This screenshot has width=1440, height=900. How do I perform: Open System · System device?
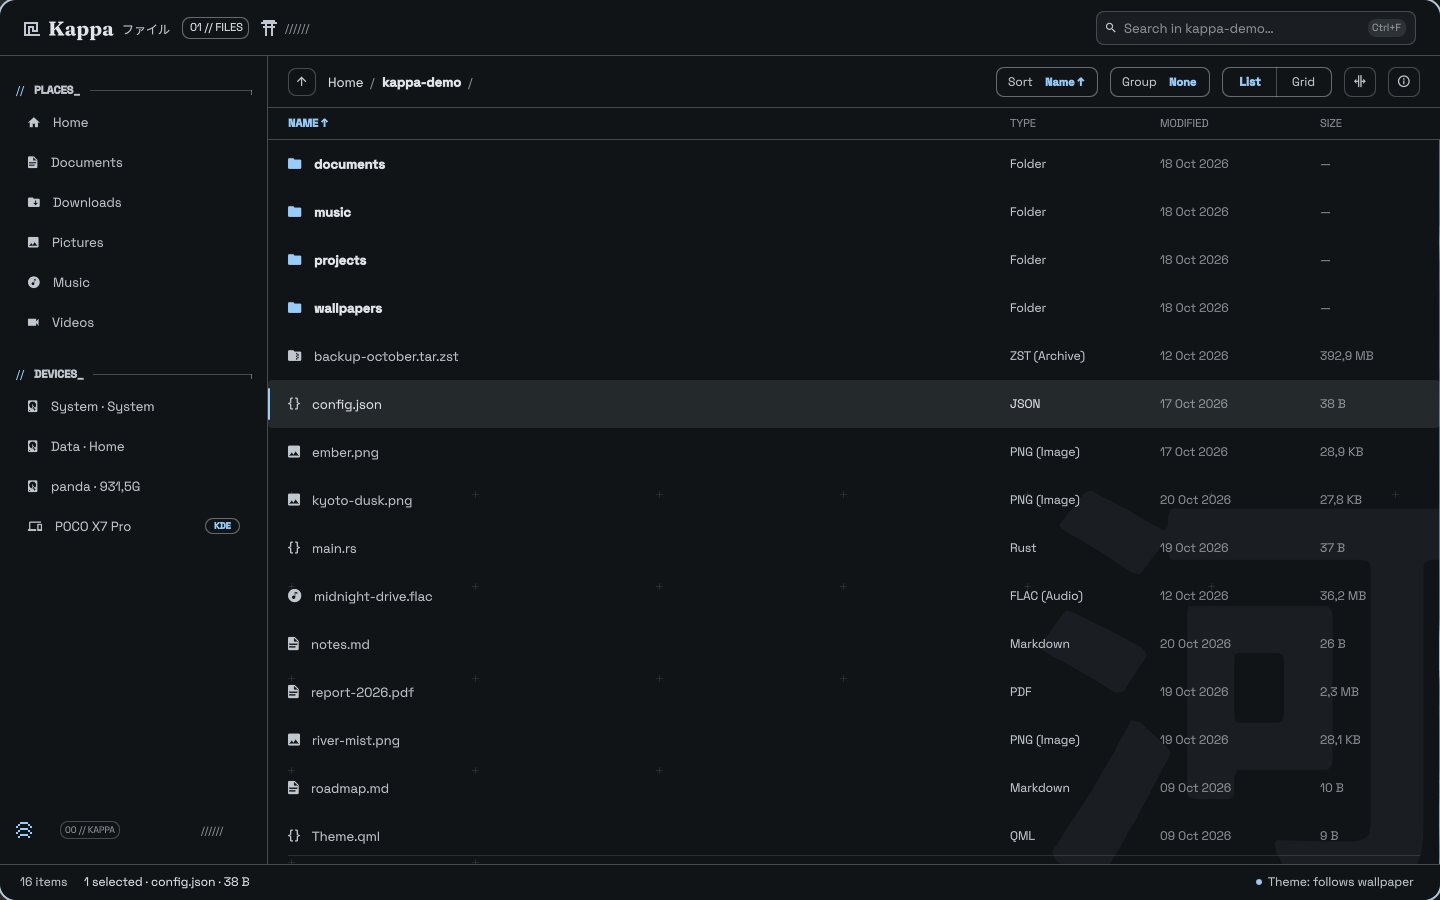pos(134,407)
